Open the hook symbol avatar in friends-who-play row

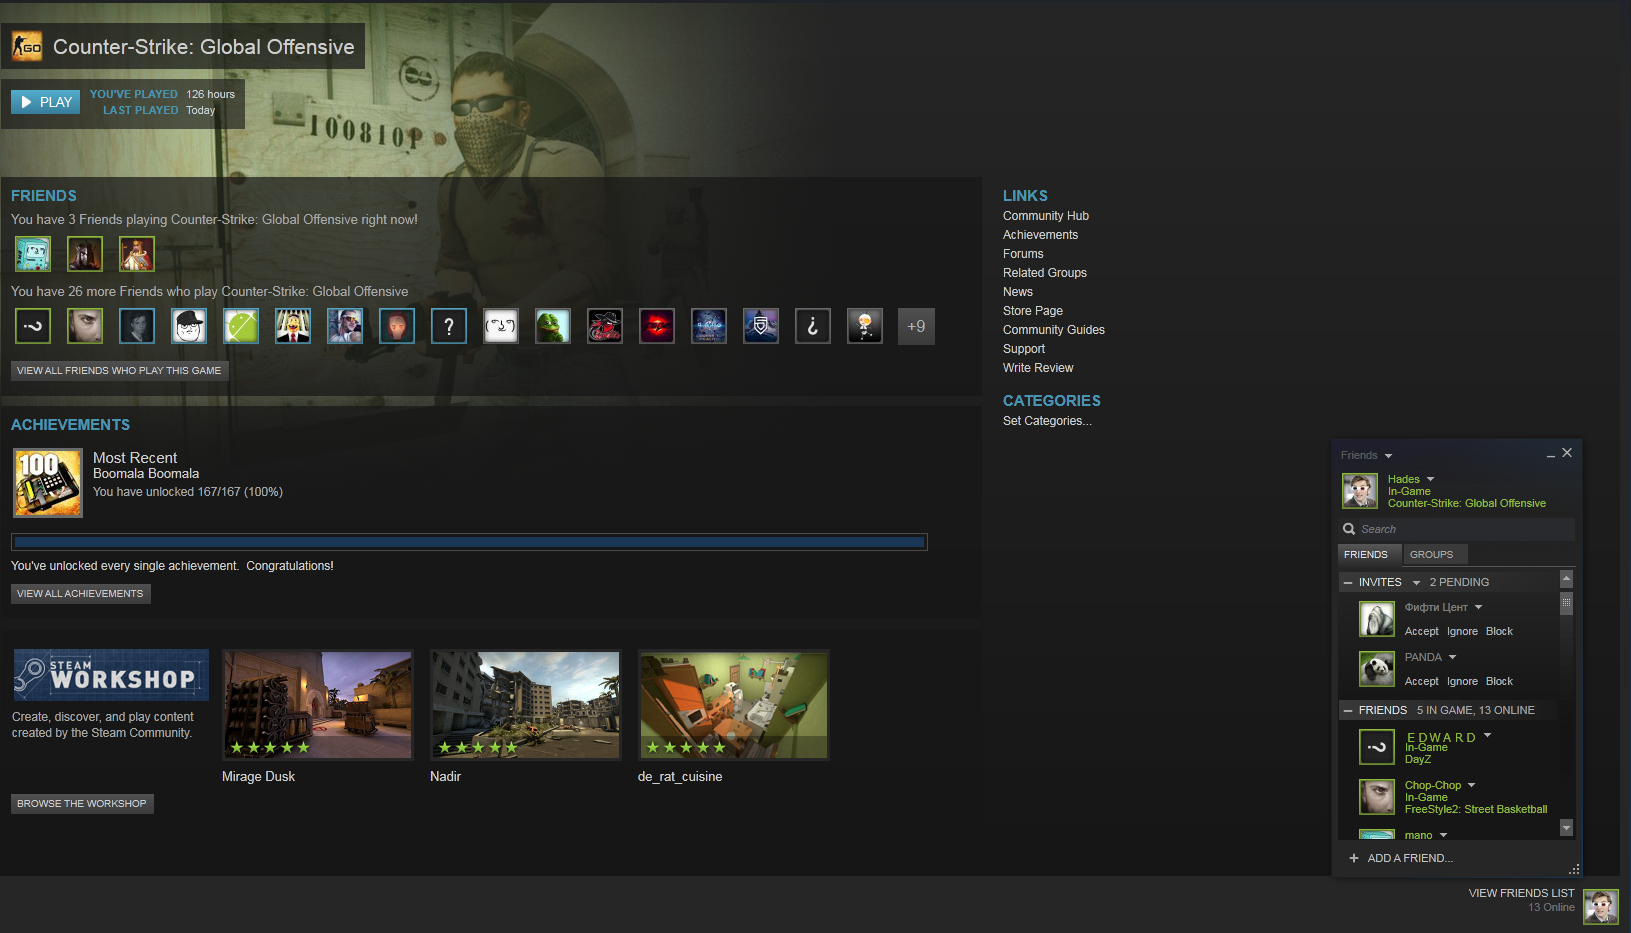tap(33, 326)
